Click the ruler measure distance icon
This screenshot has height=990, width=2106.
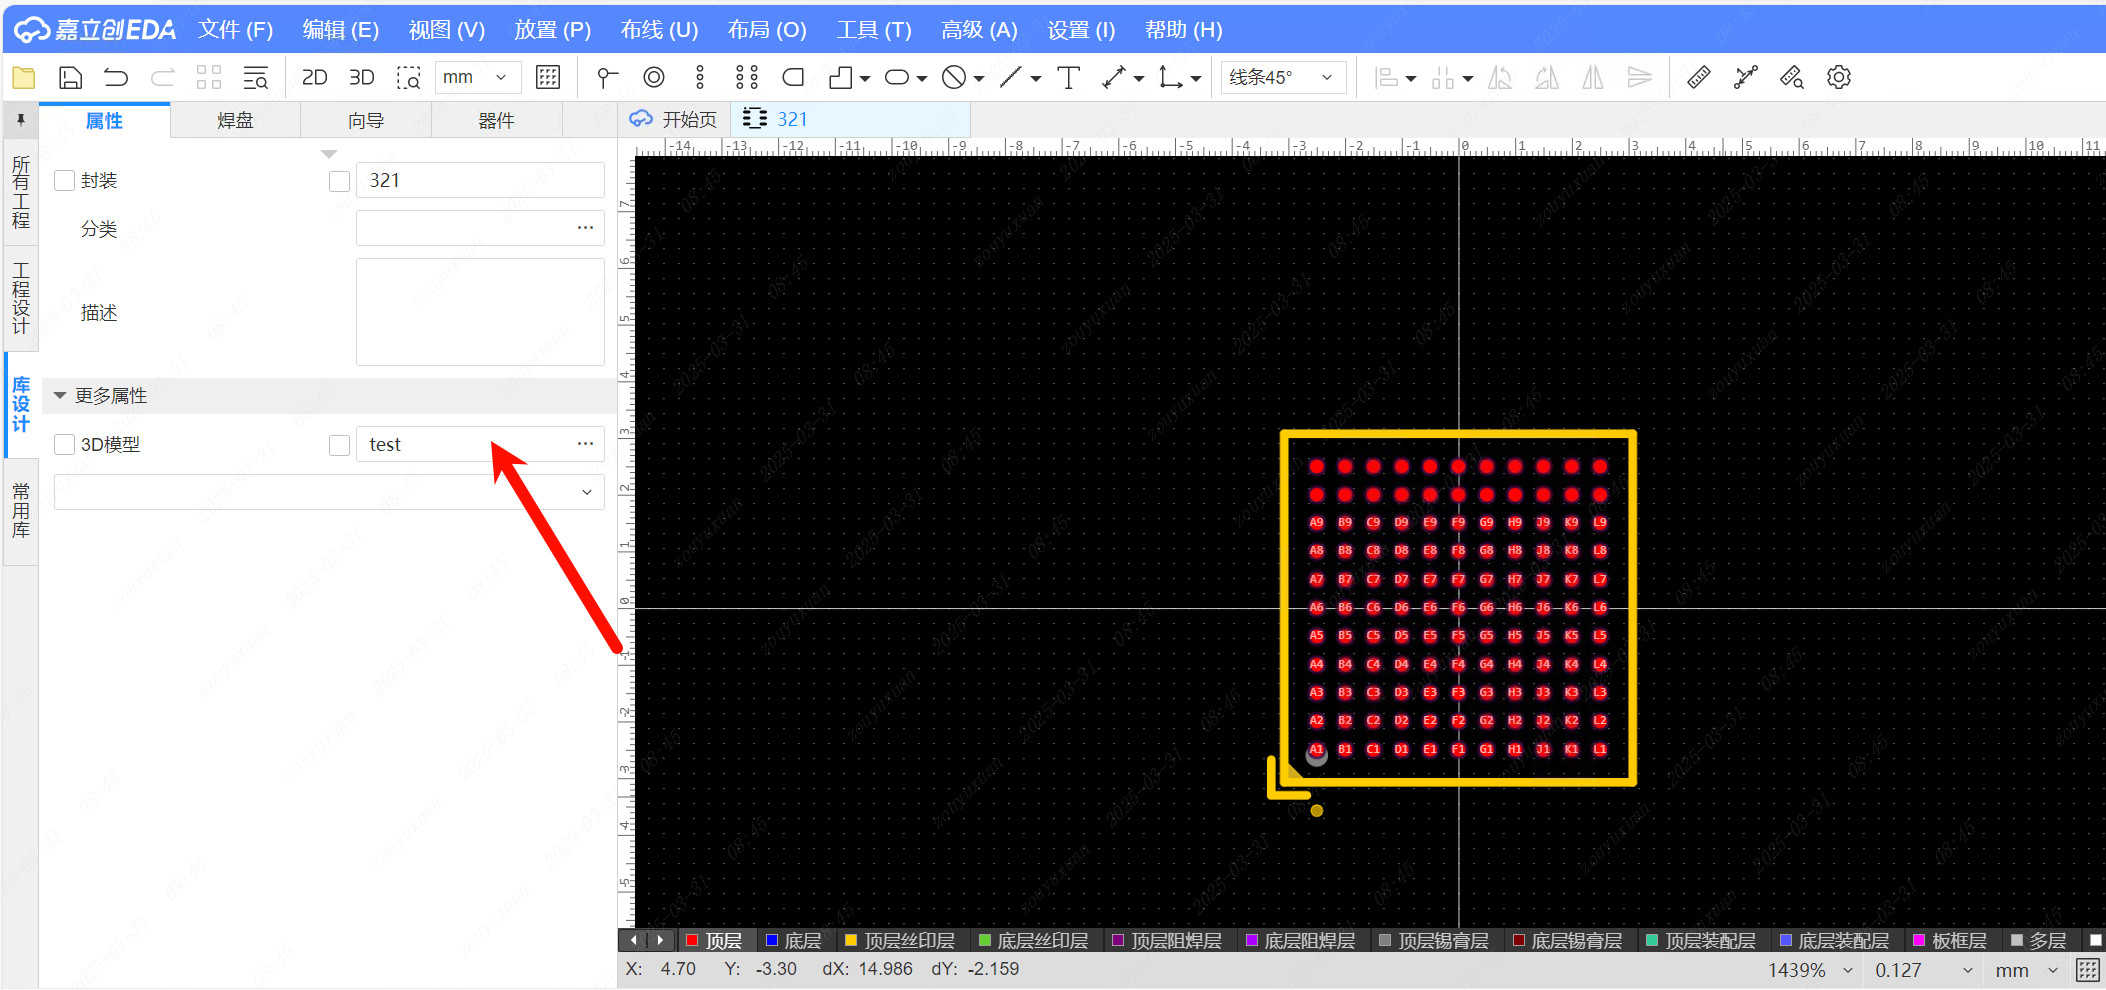click(x=1698, y=78)
